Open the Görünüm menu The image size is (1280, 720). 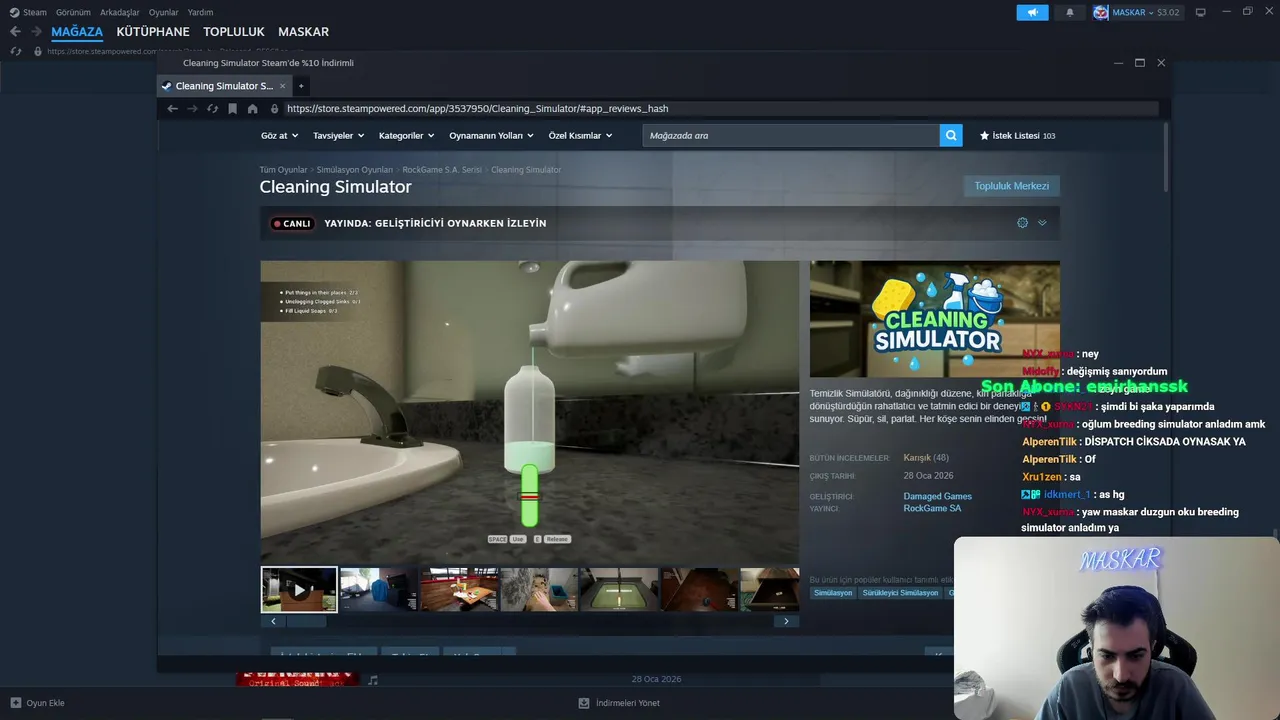[x=73, y=12]
